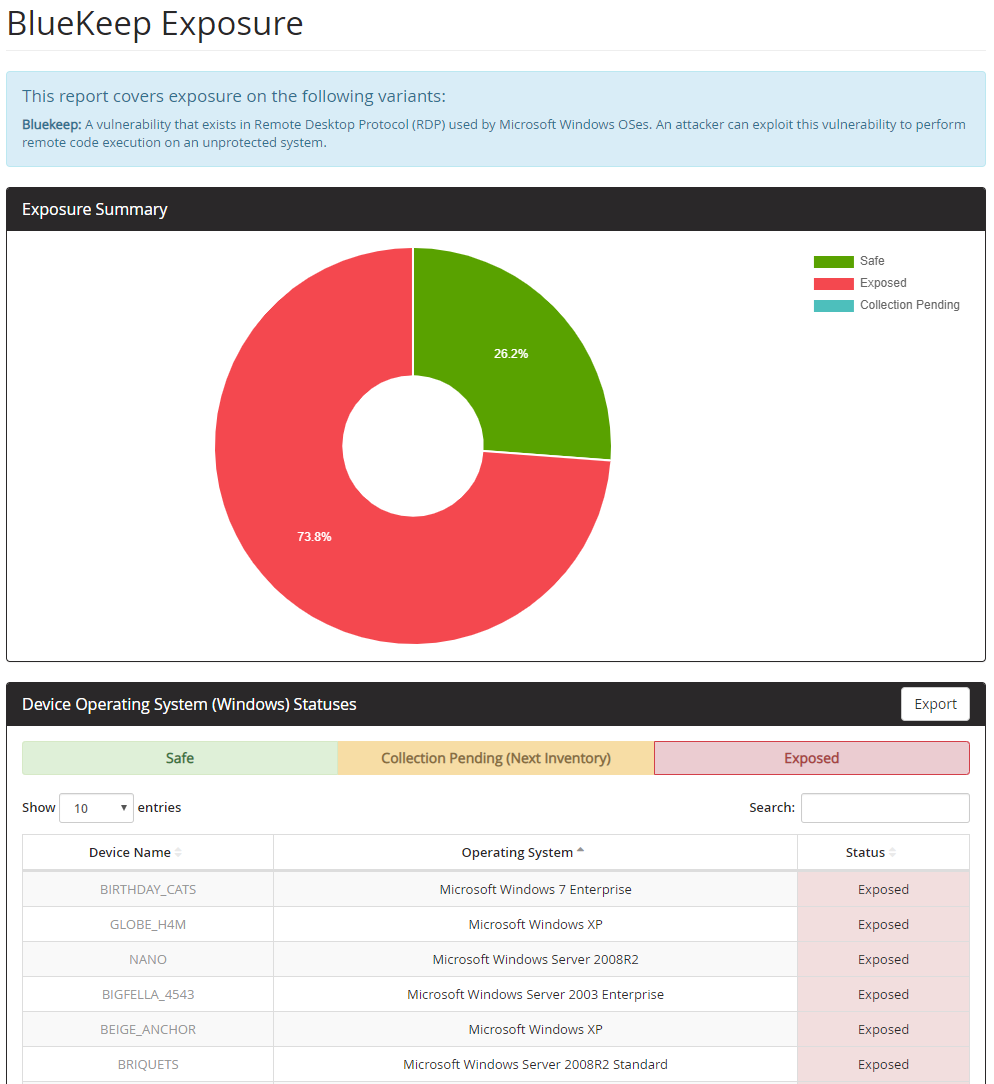The image size is (994, 1084).
Task: Open the BRIQUETS device link
Action: [x=148, y=1064]
